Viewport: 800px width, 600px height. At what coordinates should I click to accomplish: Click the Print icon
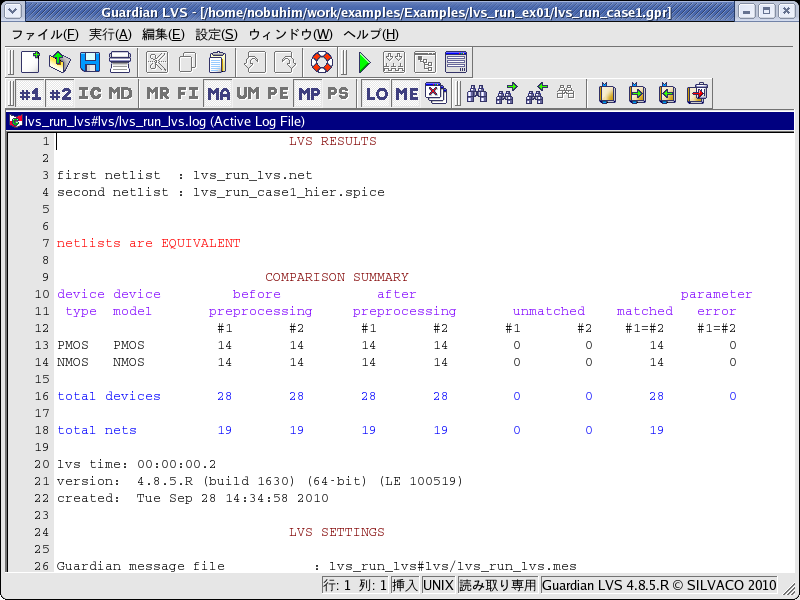point(120,62)
